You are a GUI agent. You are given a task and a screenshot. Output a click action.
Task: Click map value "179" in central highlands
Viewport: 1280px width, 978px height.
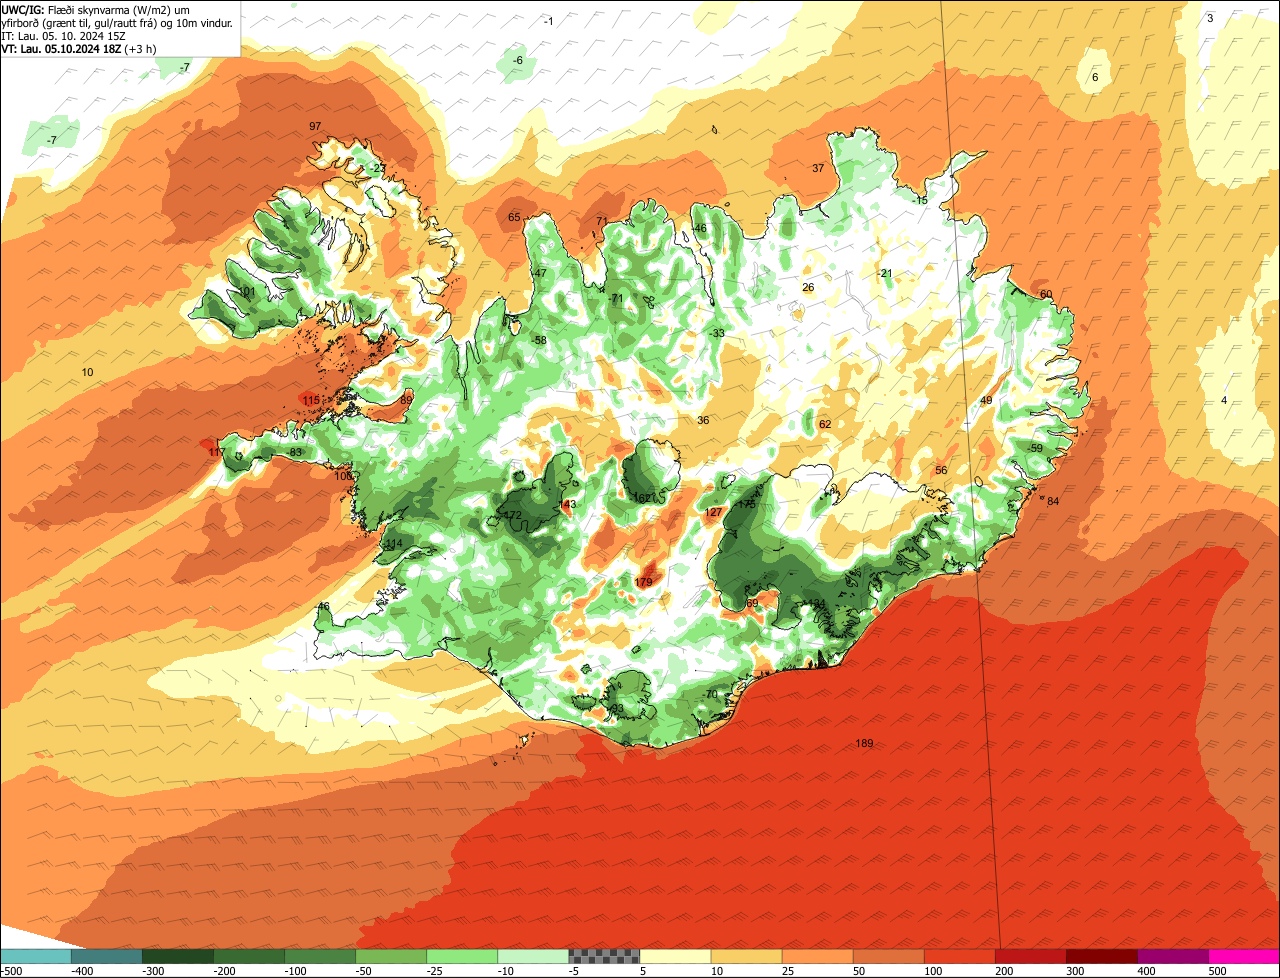point(643,582)
